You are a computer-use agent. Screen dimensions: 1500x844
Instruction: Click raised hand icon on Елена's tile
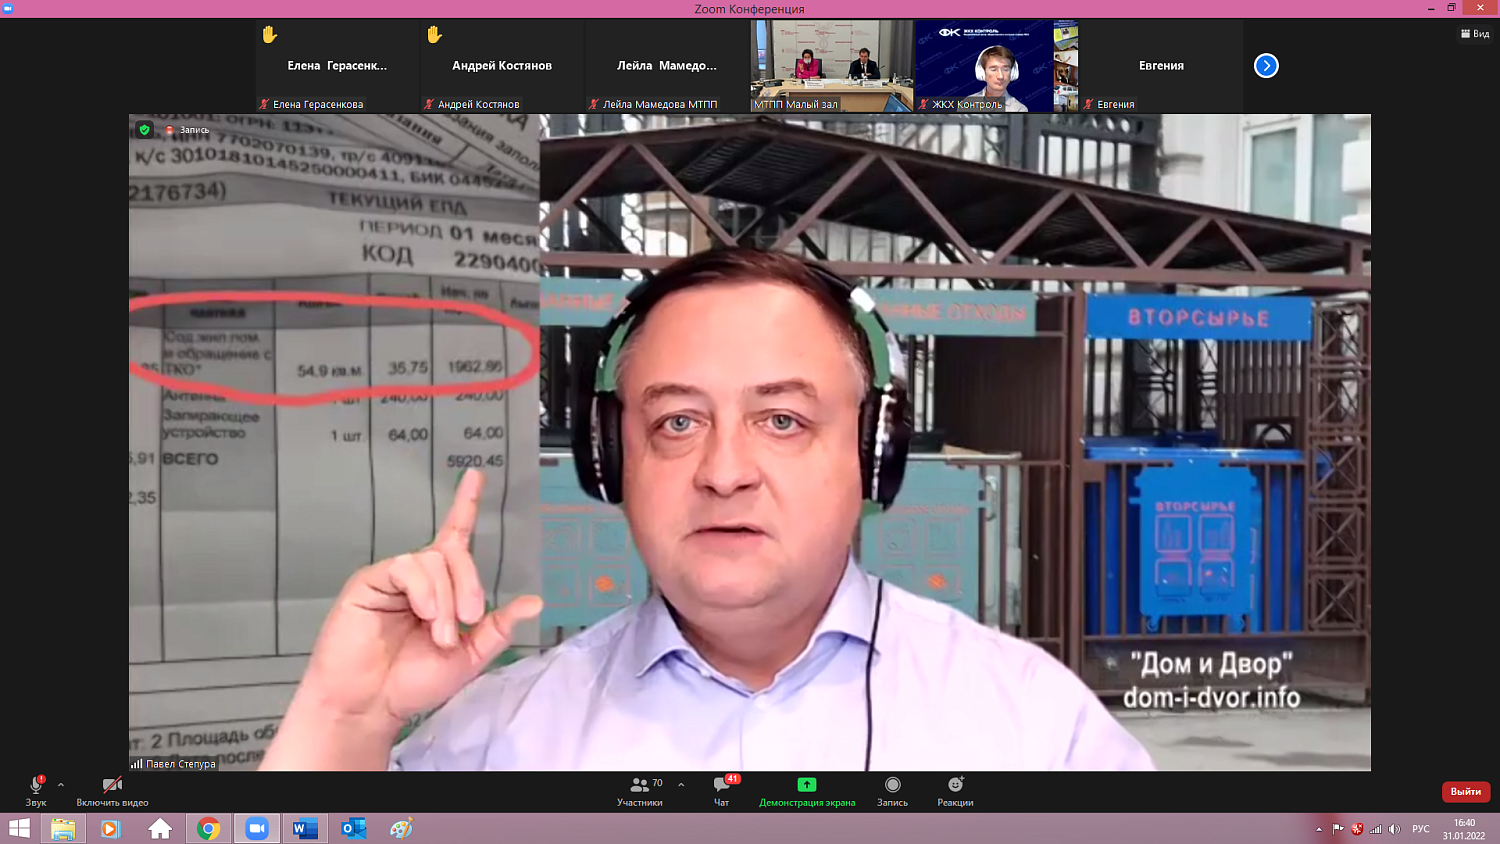click(x=269, y=35)
